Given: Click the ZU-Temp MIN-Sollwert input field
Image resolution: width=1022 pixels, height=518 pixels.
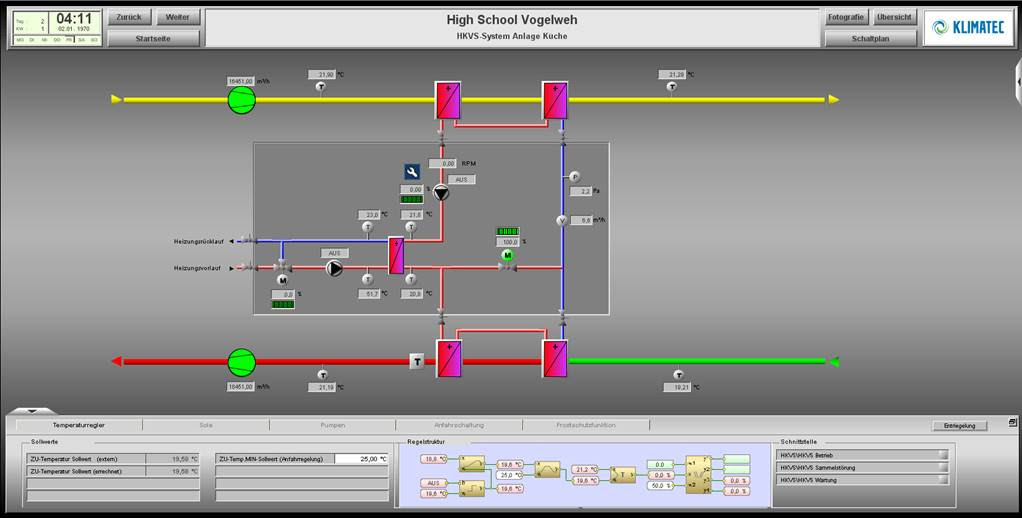Looking at the screenshot, I should click(361, 459).
